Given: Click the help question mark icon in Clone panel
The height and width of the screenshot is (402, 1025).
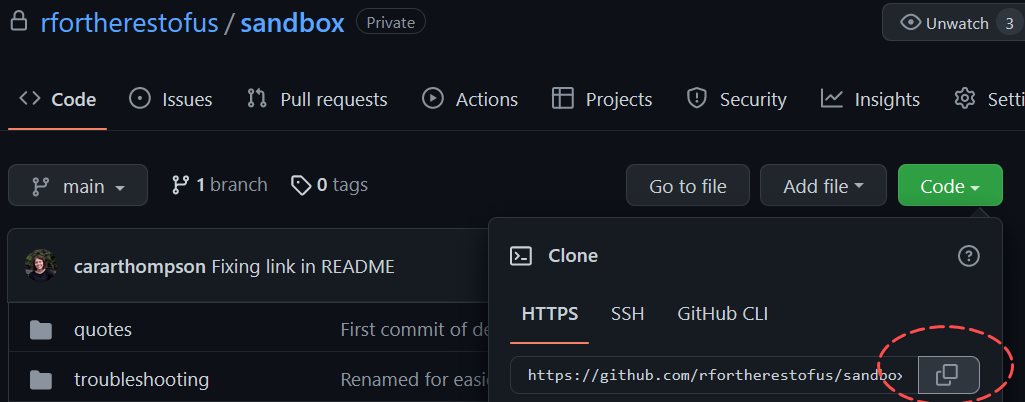Looking at the screenshot, I should coord(968,256).
